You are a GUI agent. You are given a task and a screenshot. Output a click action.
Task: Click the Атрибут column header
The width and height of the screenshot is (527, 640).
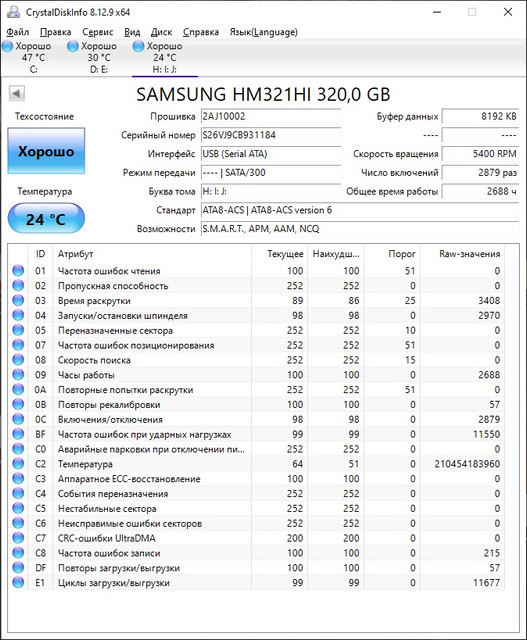pos(152,254)
